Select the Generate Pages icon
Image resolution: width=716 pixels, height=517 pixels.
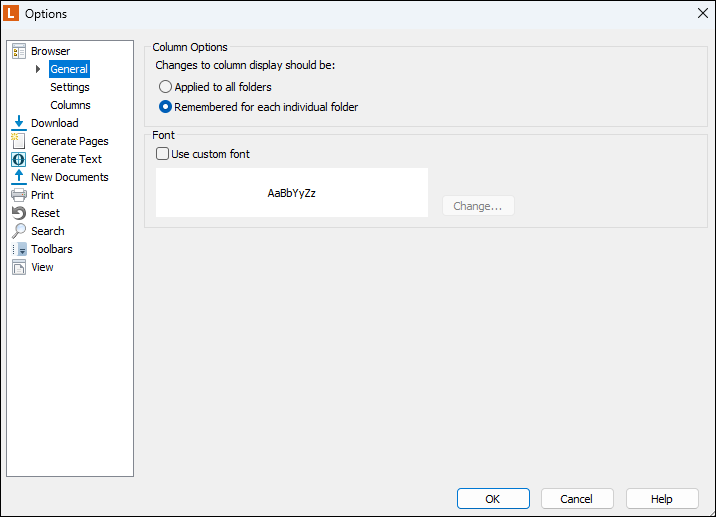click(x=19, y=141)
